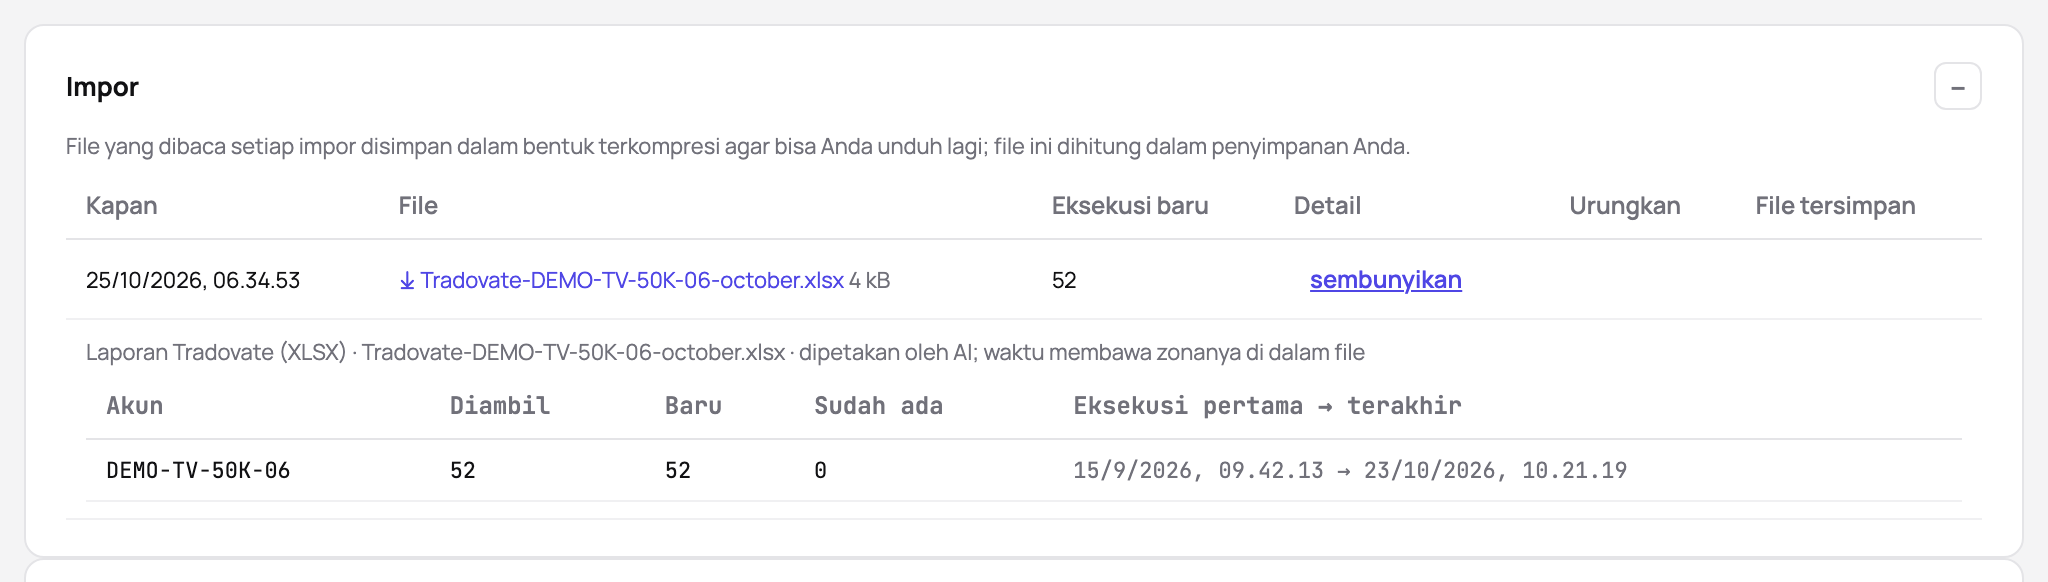Click the Eksekusi baru column header

(1130, 206)
